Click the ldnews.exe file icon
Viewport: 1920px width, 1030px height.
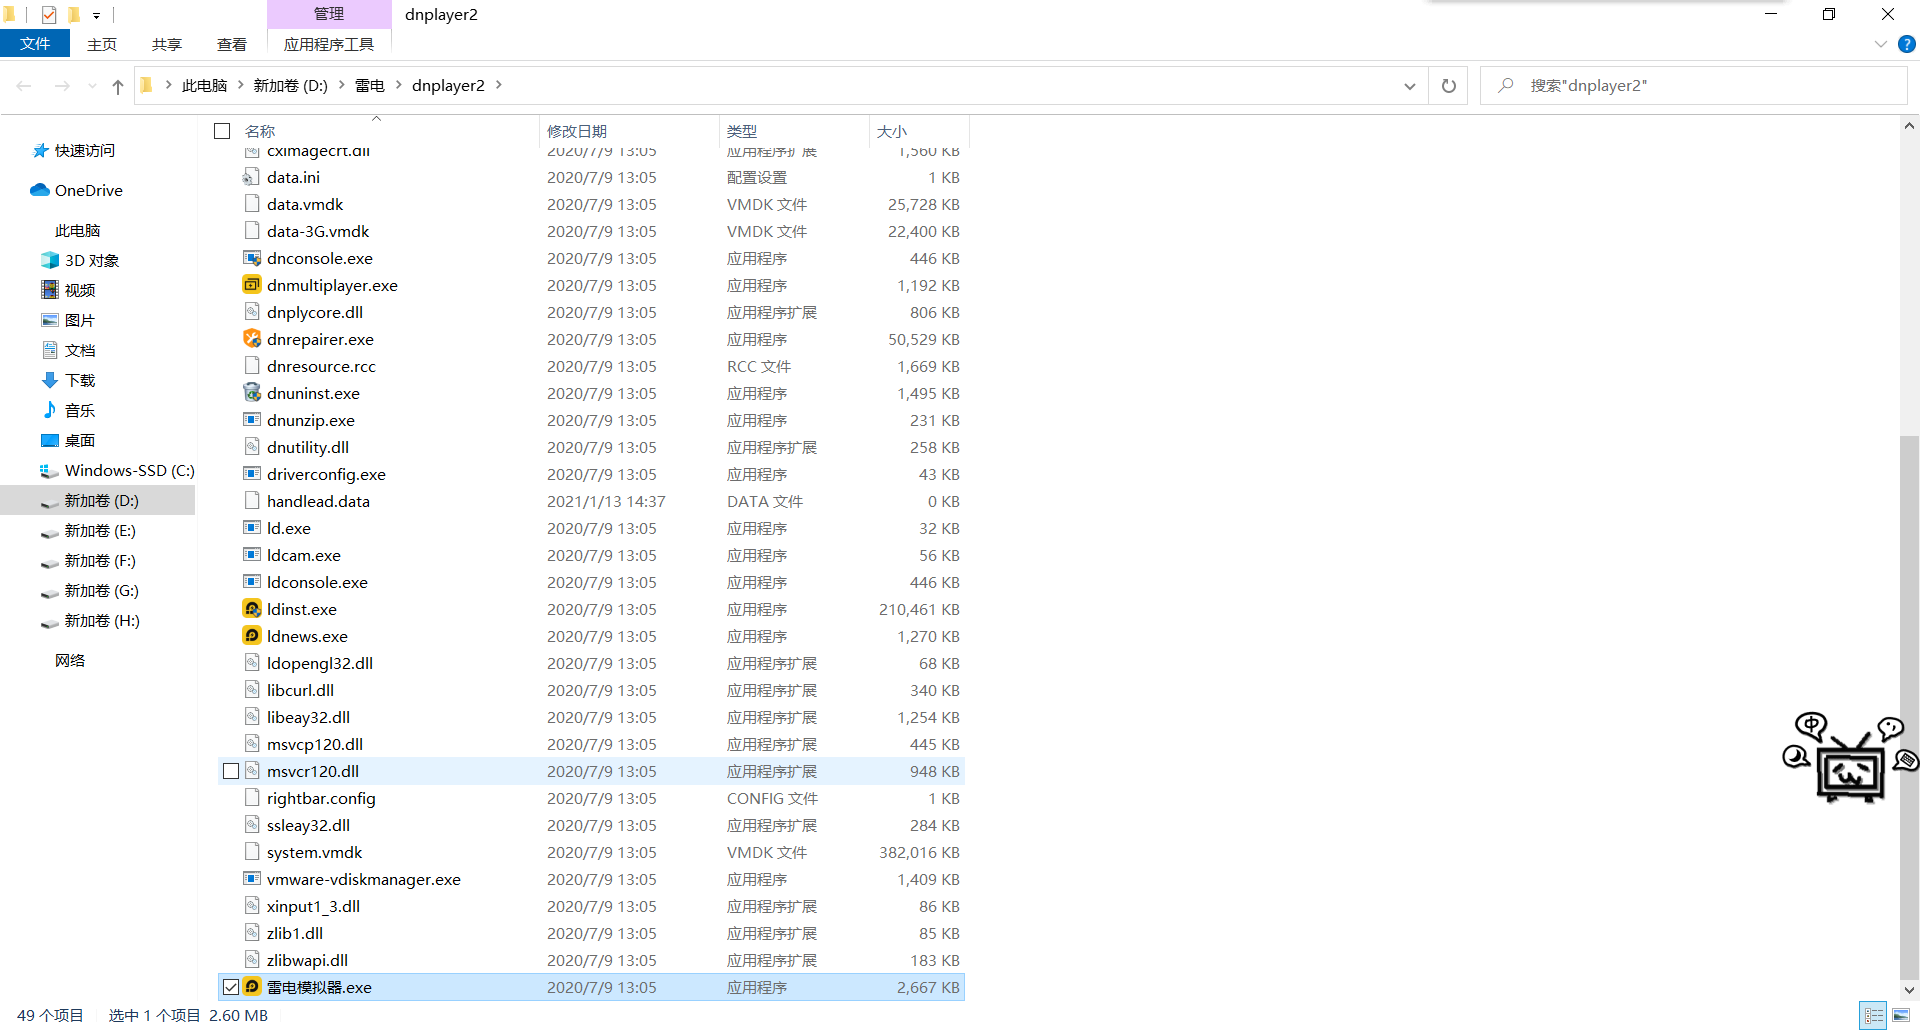coord(252,636)
